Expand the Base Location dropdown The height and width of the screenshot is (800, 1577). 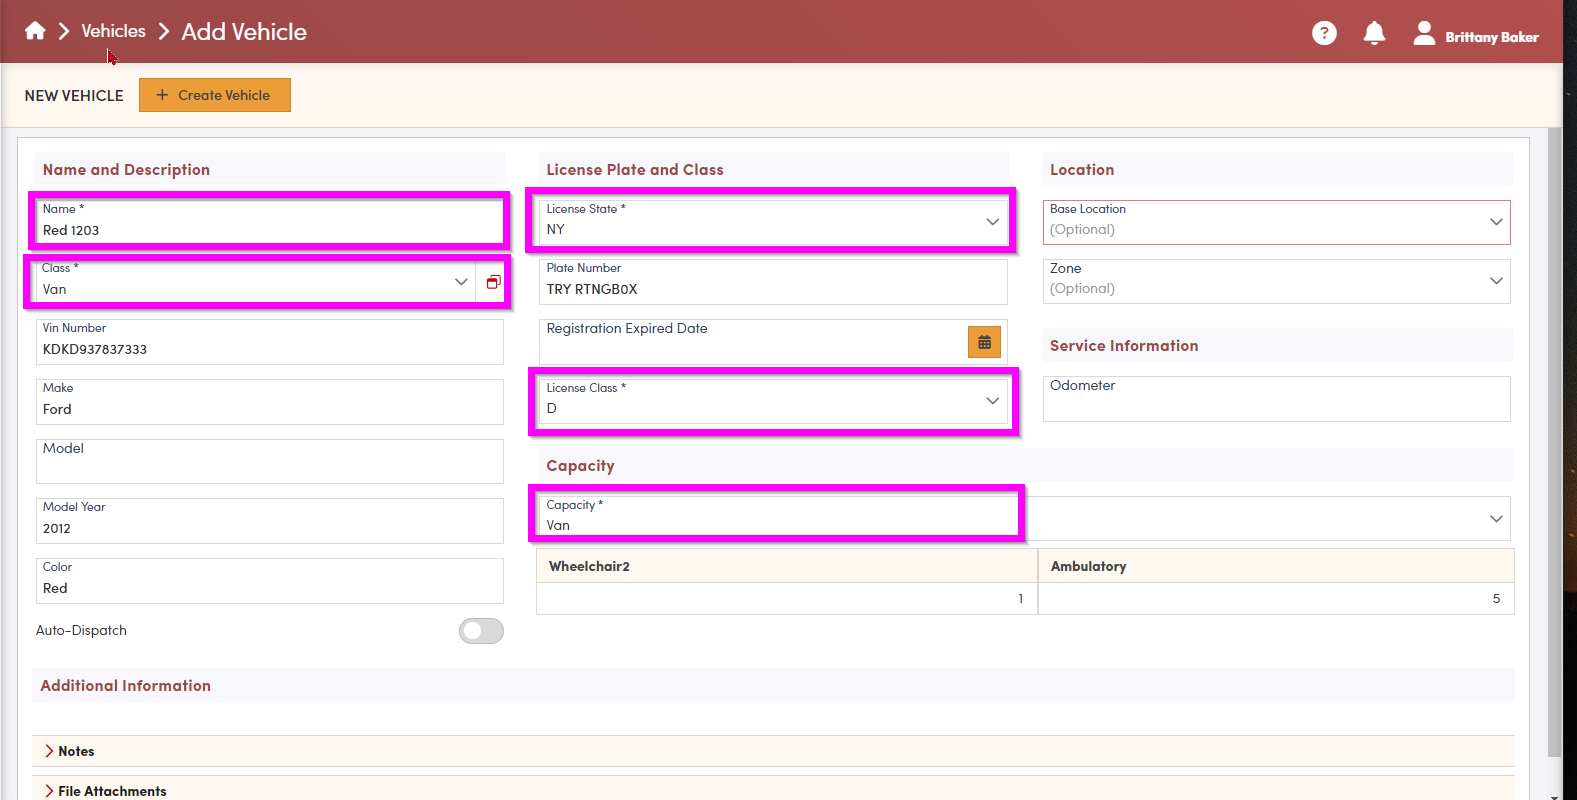coord(1495,222)
